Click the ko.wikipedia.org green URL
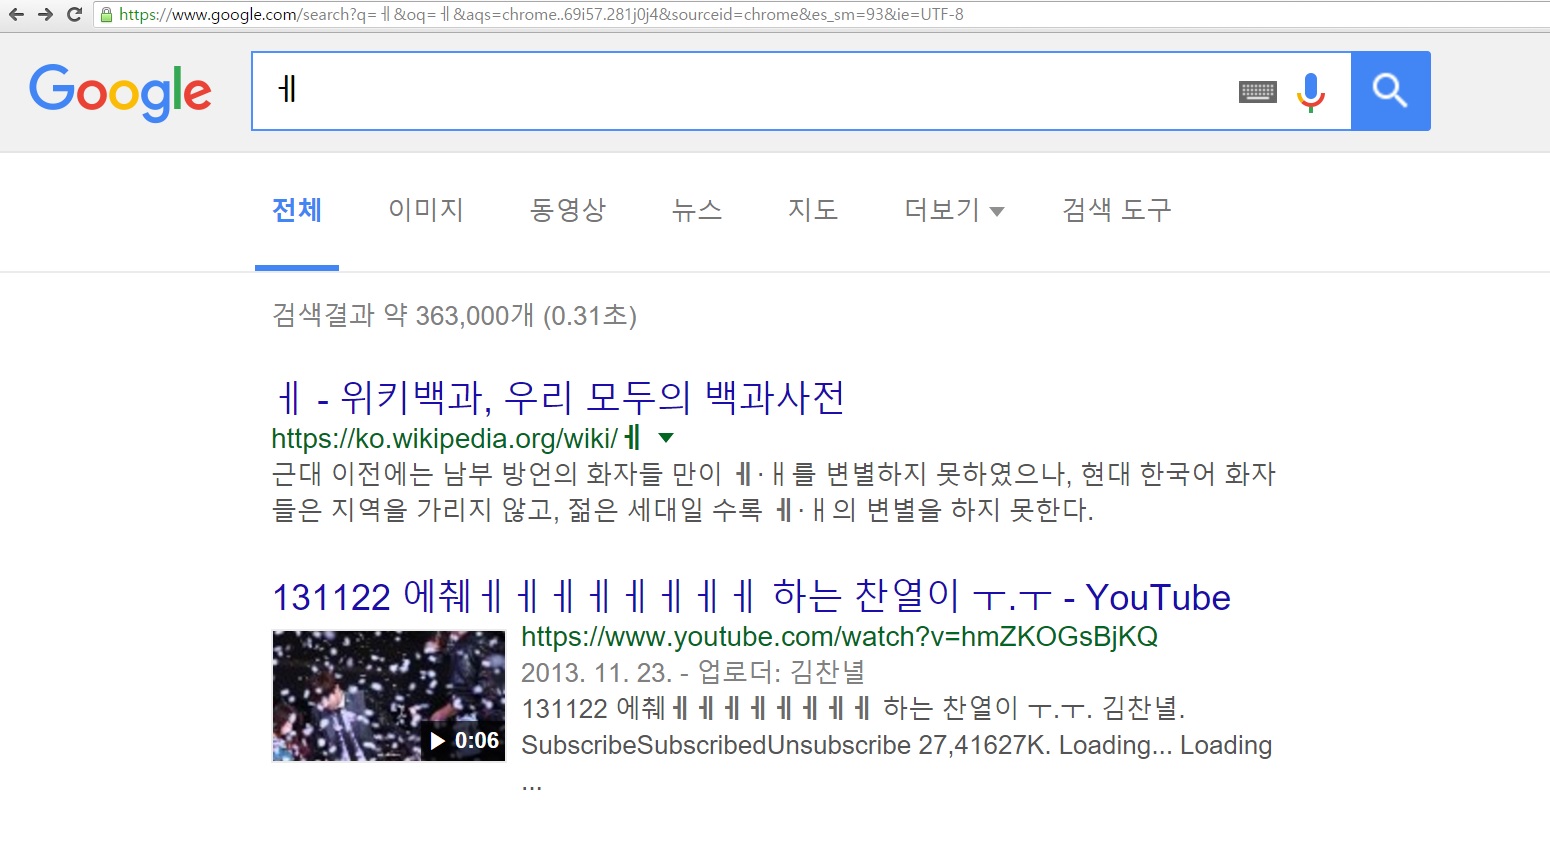The width and height of the screenshot is (1550, 846). pos(456,438)
